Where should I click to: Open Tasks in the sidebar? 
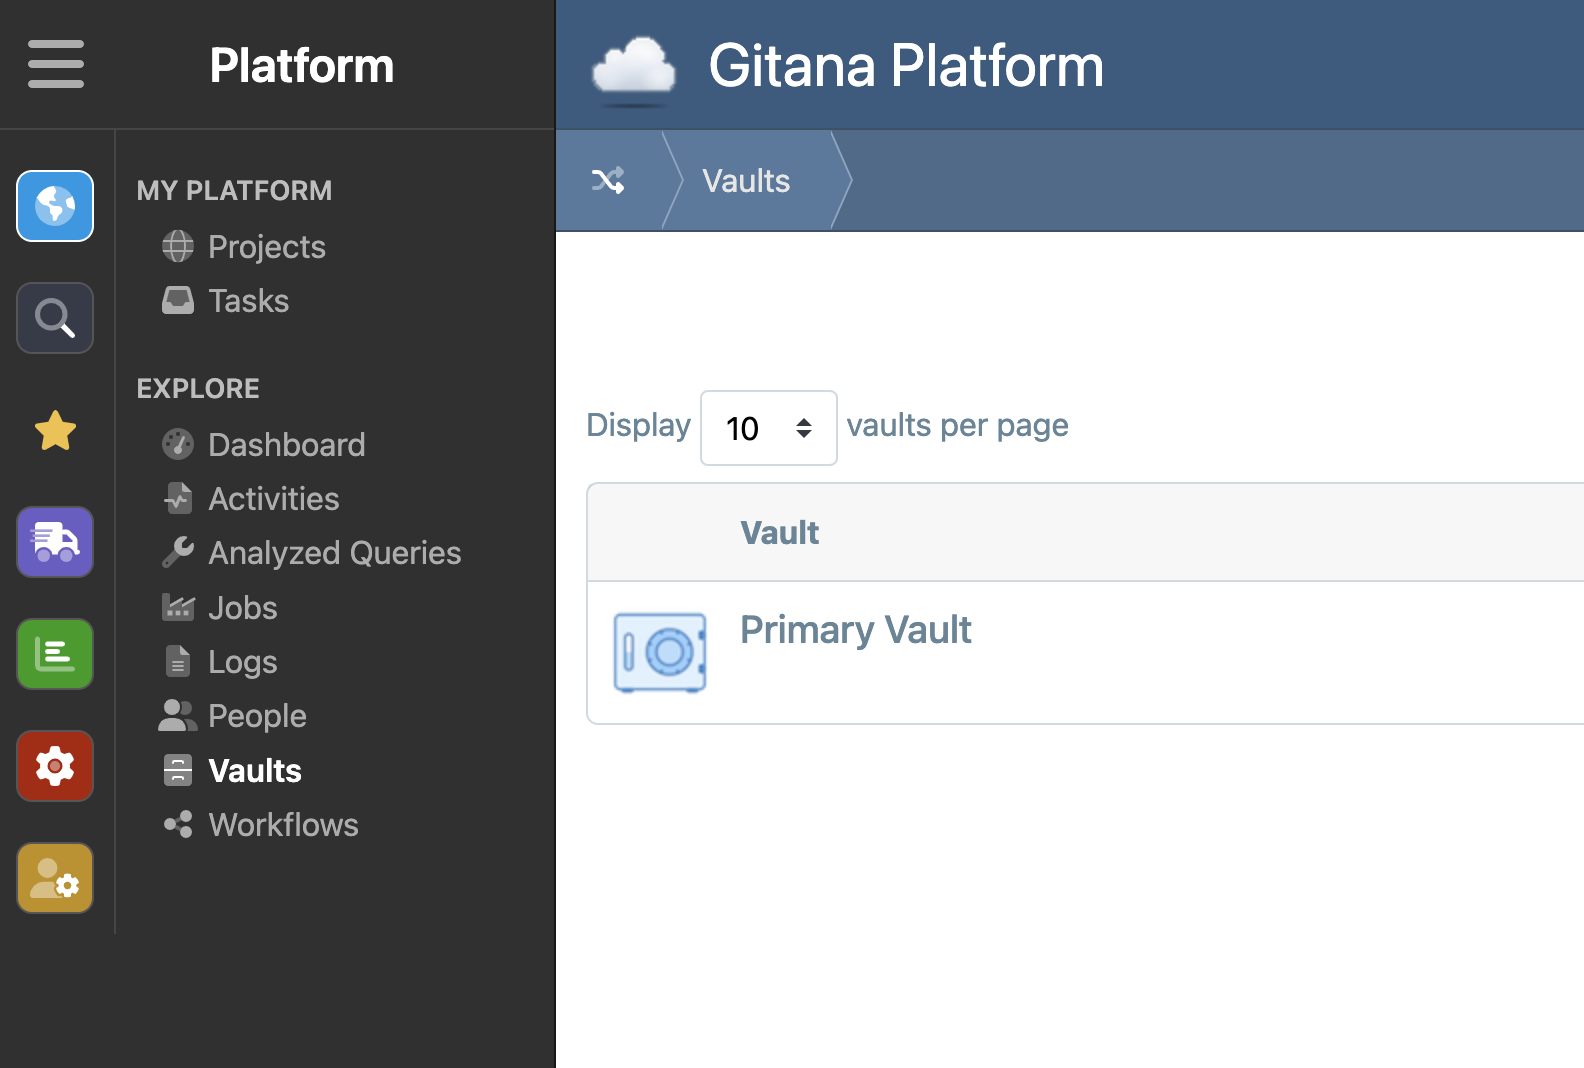point(248,300)
